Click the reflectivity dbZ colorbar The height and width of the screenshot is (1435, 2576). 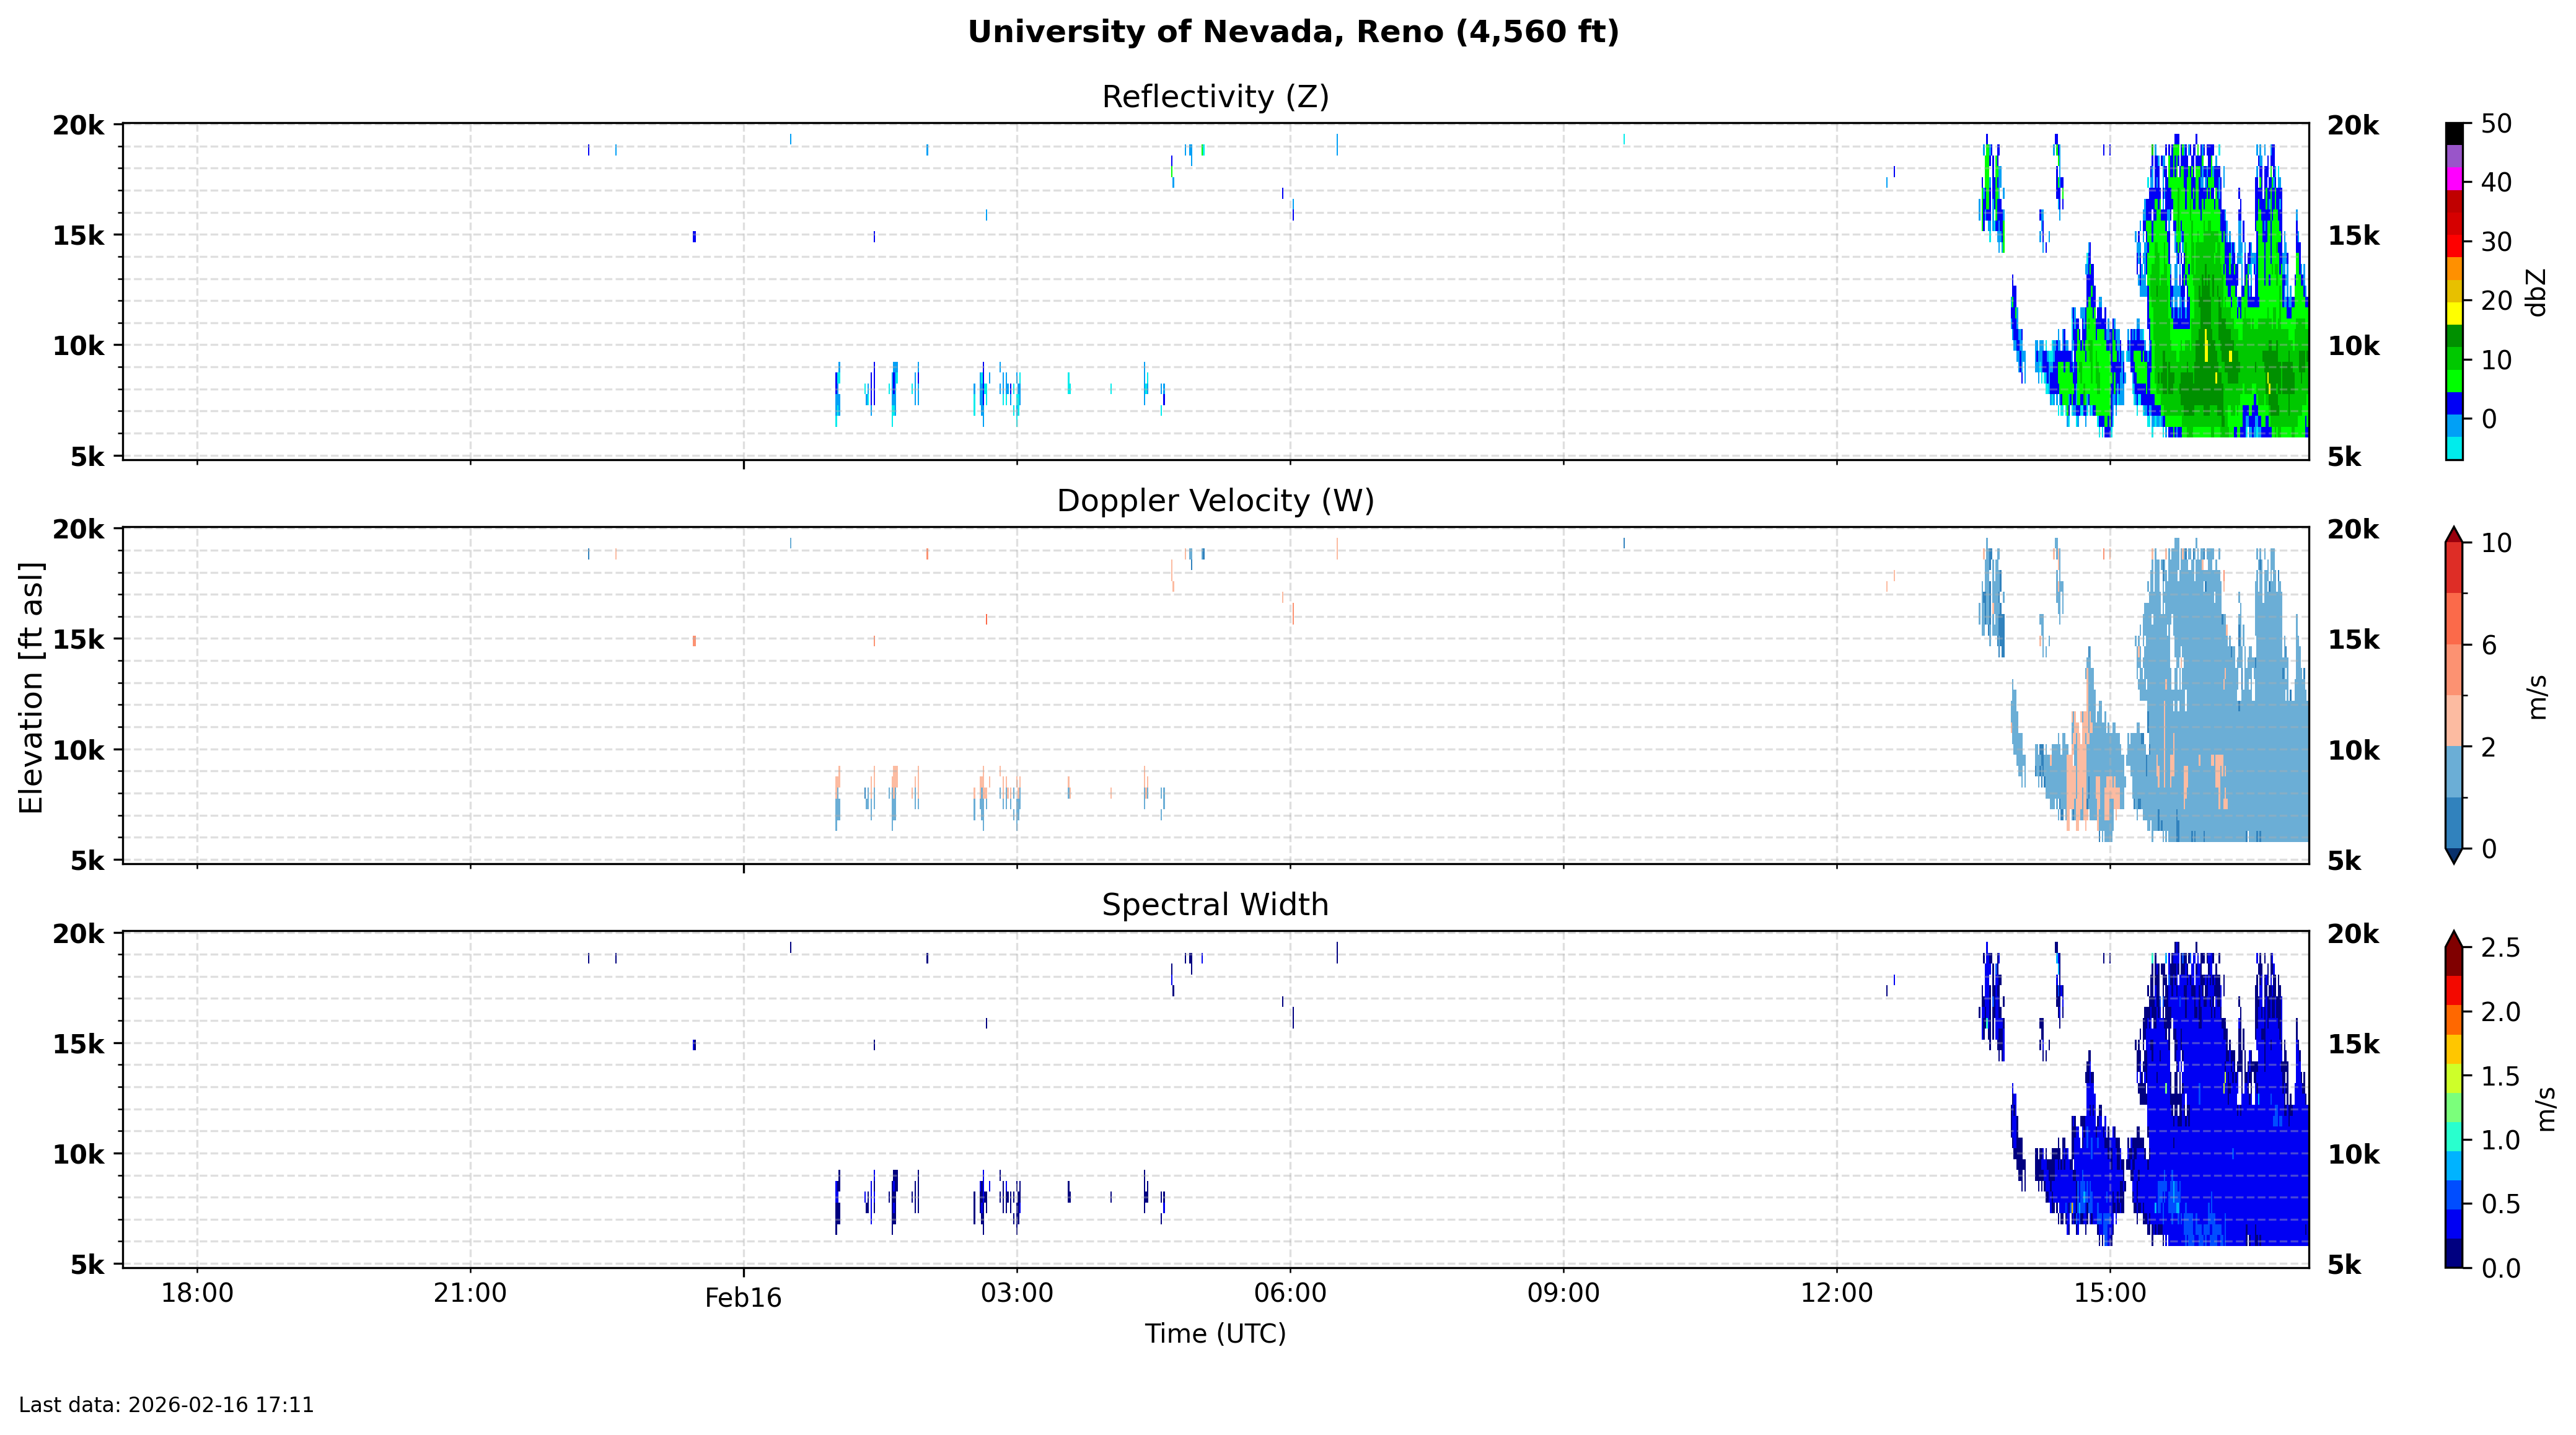pos(2454,291)
